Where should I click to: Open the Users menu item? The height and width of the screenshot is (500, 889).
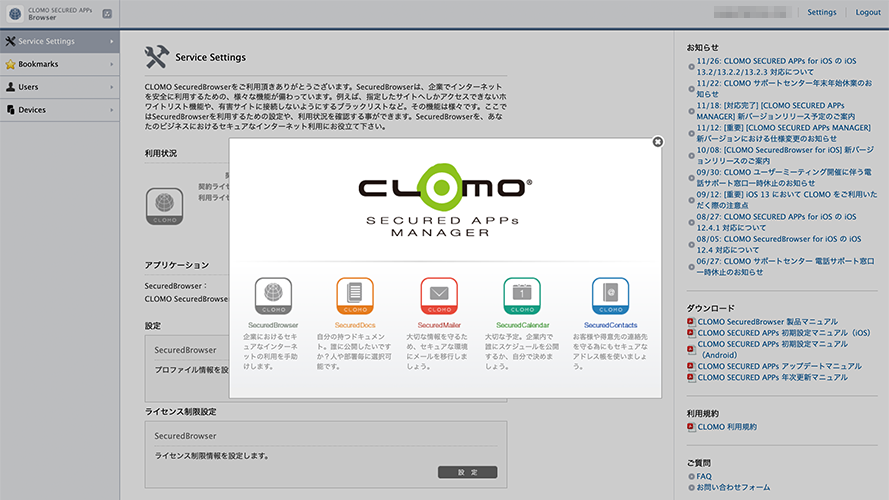(60, 87)
